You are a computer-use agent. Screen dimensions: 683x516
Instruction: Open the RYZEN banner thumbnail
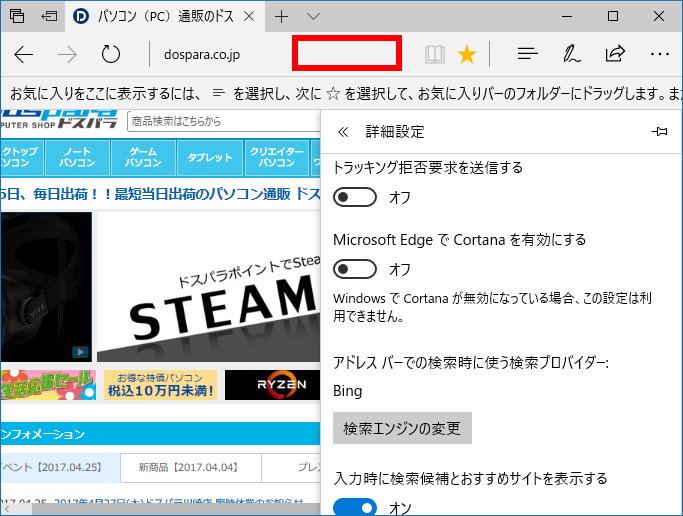(270, 385)
